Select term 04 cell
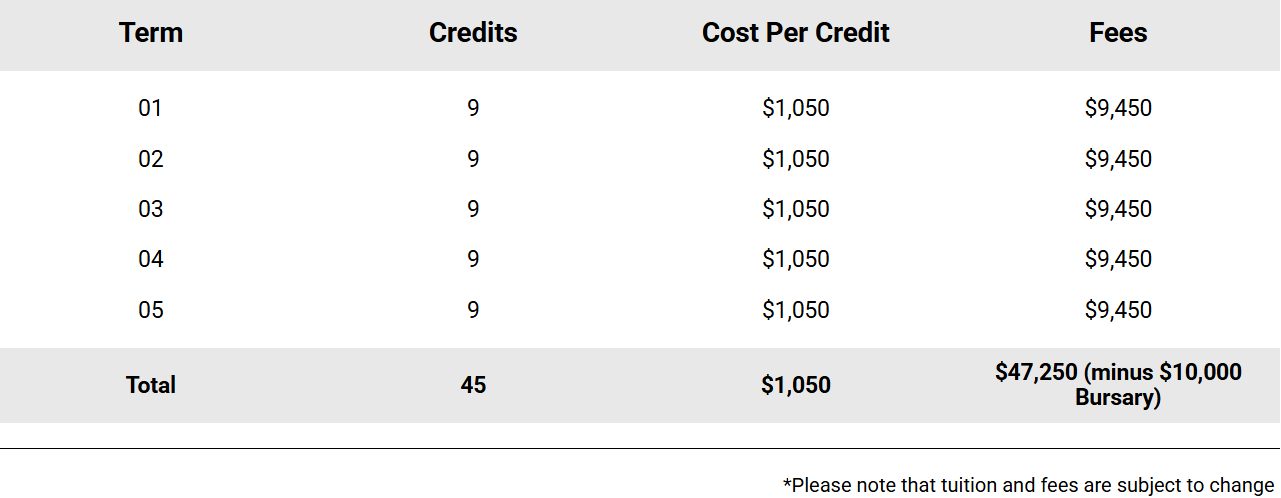 [150, 259]
